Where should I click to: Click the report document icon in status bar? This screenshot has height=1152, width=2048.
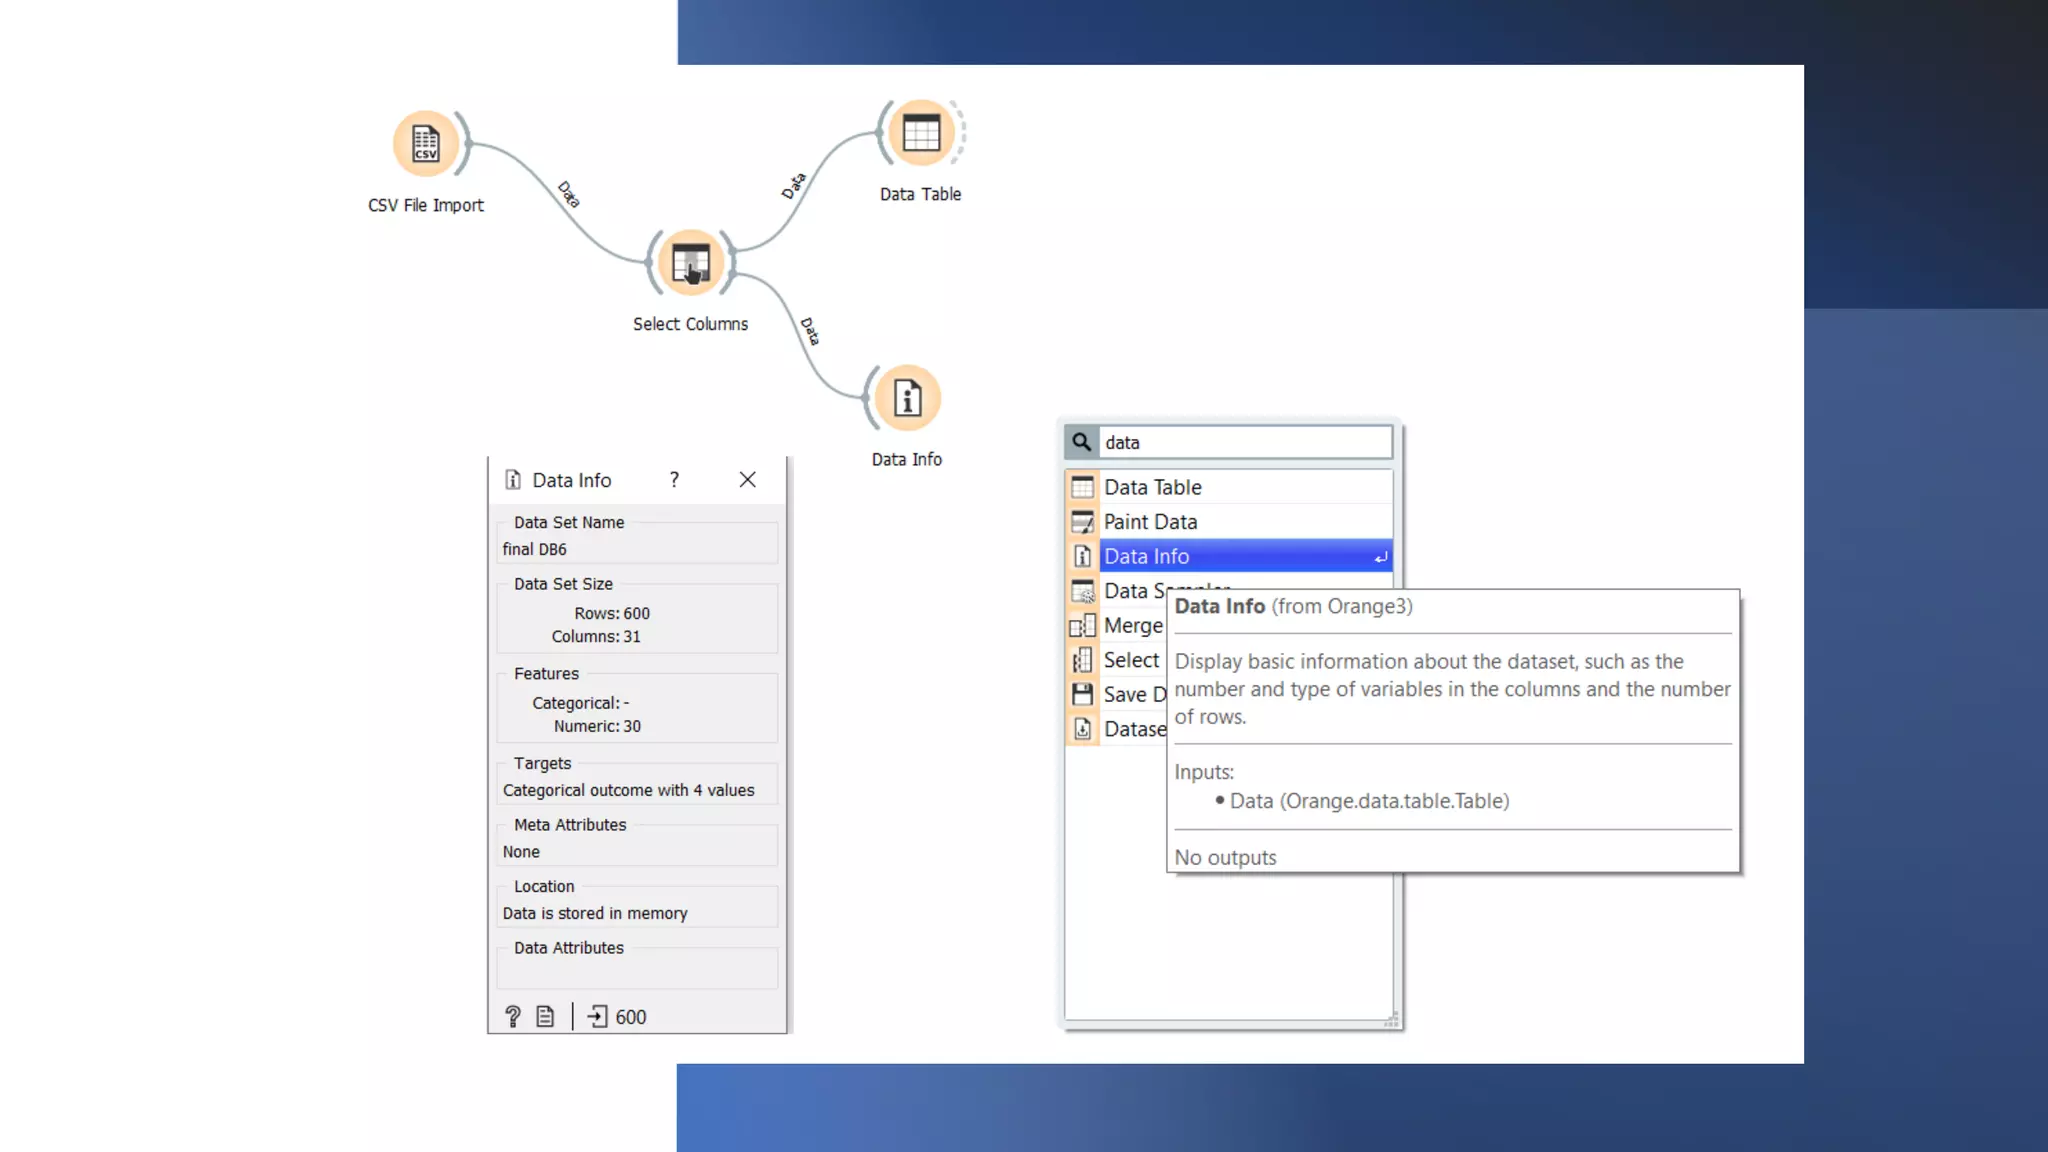(x=545, y=1016)
